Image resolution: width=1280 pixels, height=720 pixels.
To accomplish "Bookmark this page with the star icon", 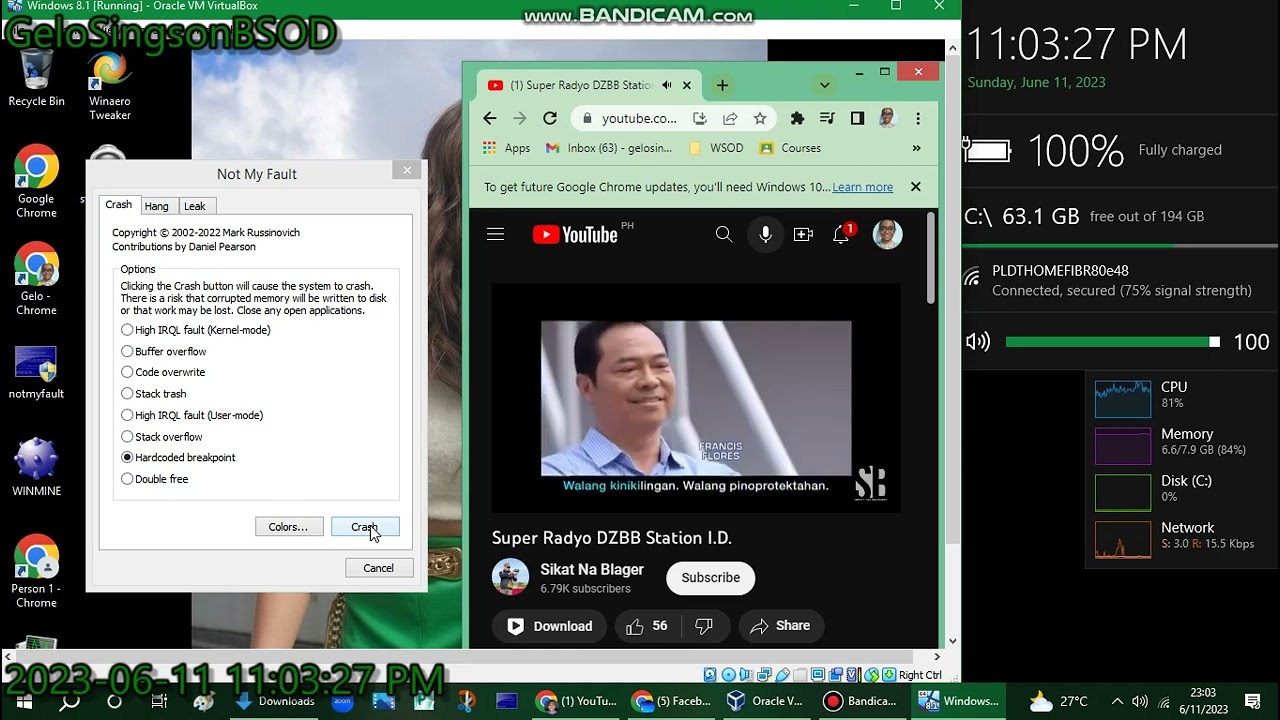I will tap(760, 118).
